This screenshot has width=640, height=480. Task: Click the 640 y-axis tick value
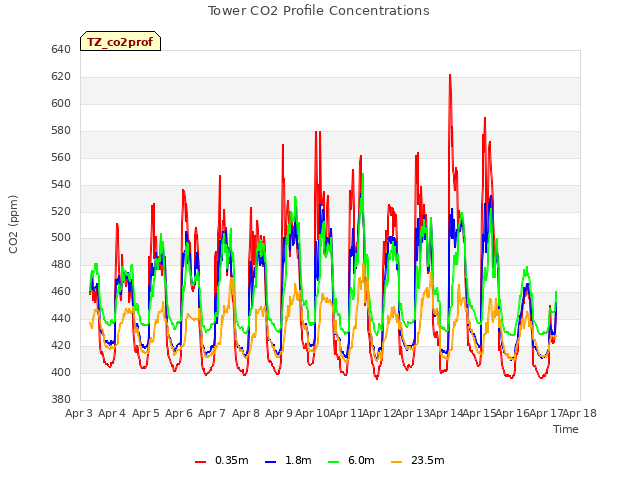coord(61,50)
